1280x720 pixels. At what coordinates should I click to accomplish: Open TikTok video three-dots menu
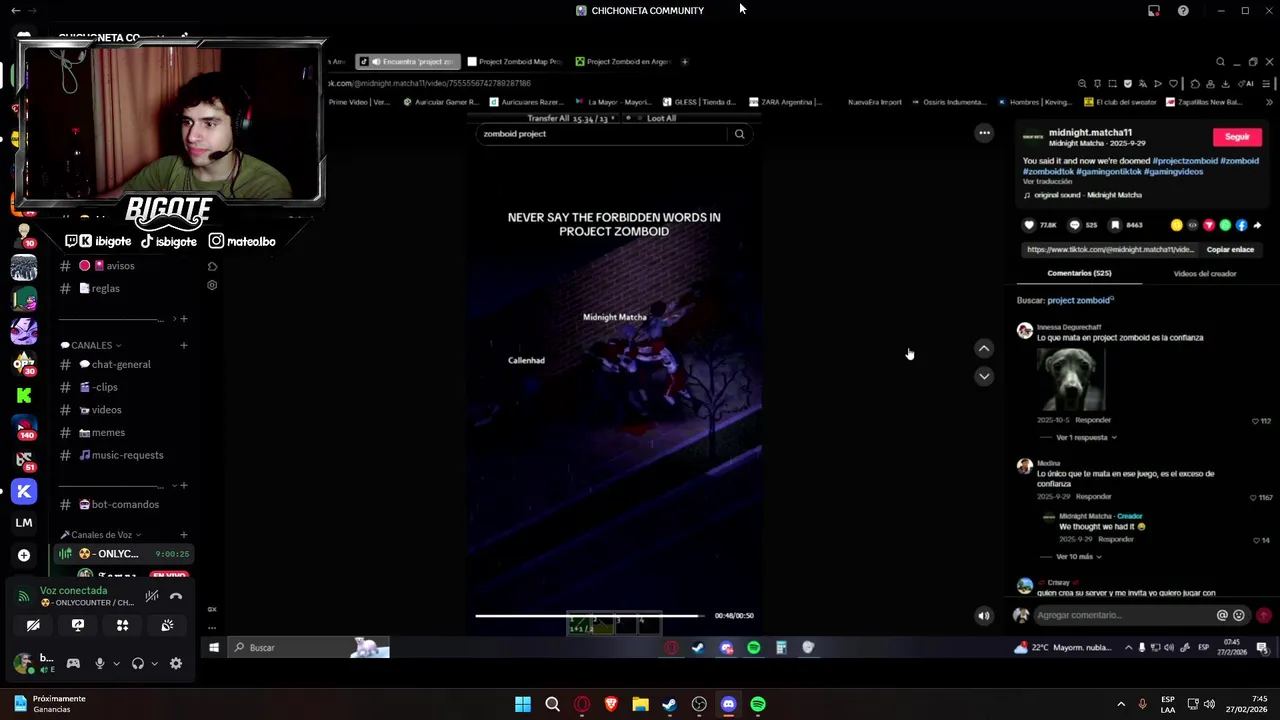pyautogui.click(x=984, y=133)
